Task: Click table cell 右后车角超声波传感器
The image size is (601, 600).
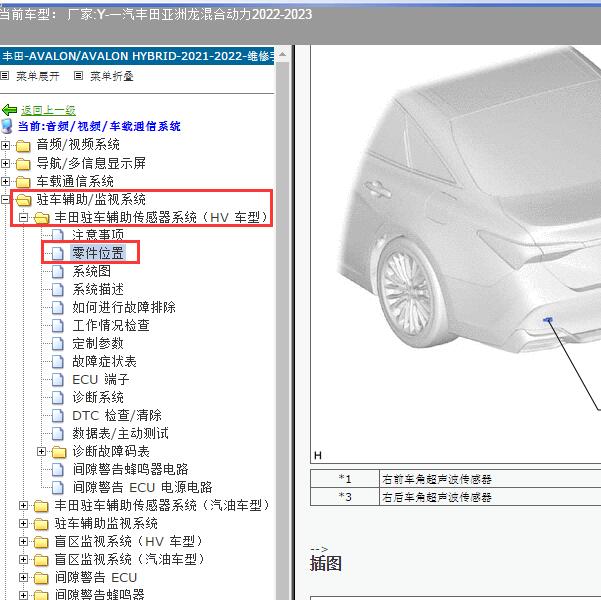Action: click(490, 497)
